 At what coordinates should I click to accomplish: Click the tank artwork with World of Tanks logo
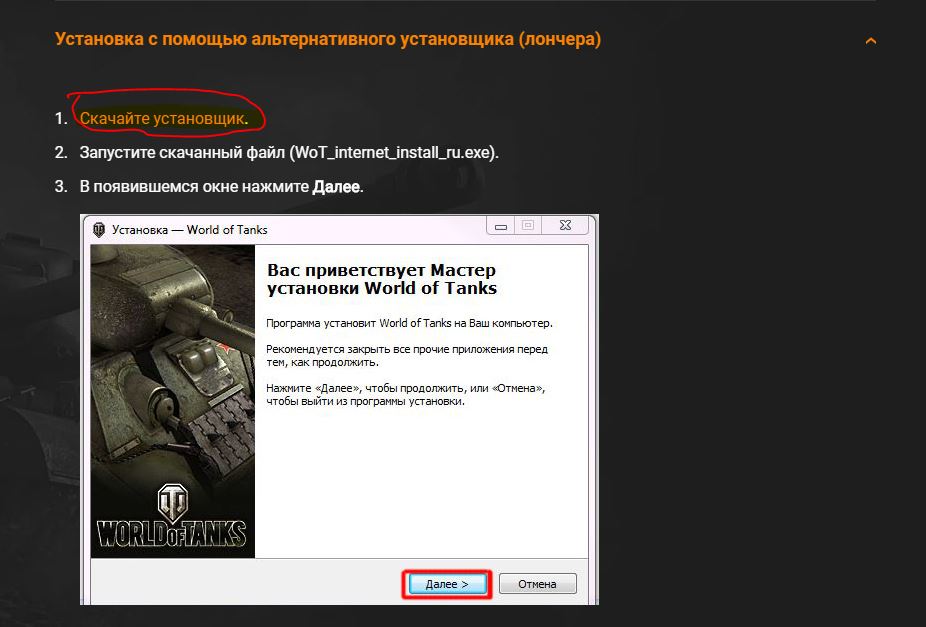tap(172, 401)
